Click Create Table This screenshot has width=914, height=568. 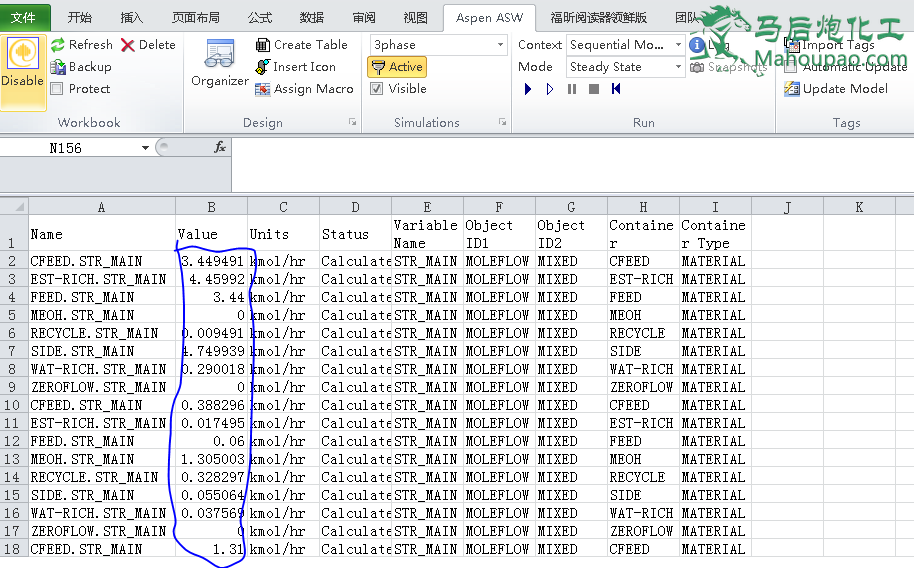pyautogui.click(x=301, y=45)
